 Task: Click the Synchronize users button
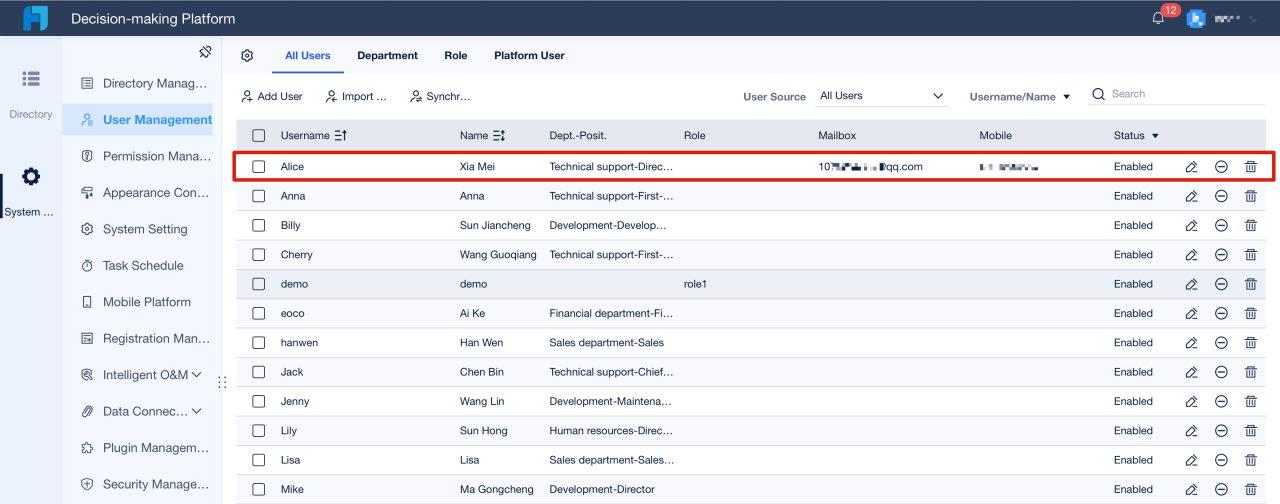coord(440,97)
